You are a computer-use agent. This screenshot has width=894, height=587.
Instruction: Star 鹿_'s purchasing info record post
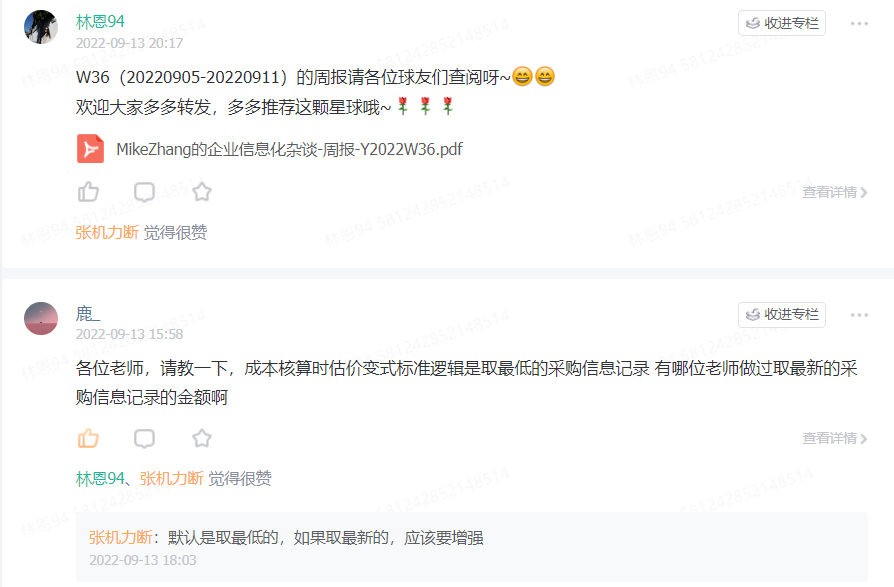202,438
